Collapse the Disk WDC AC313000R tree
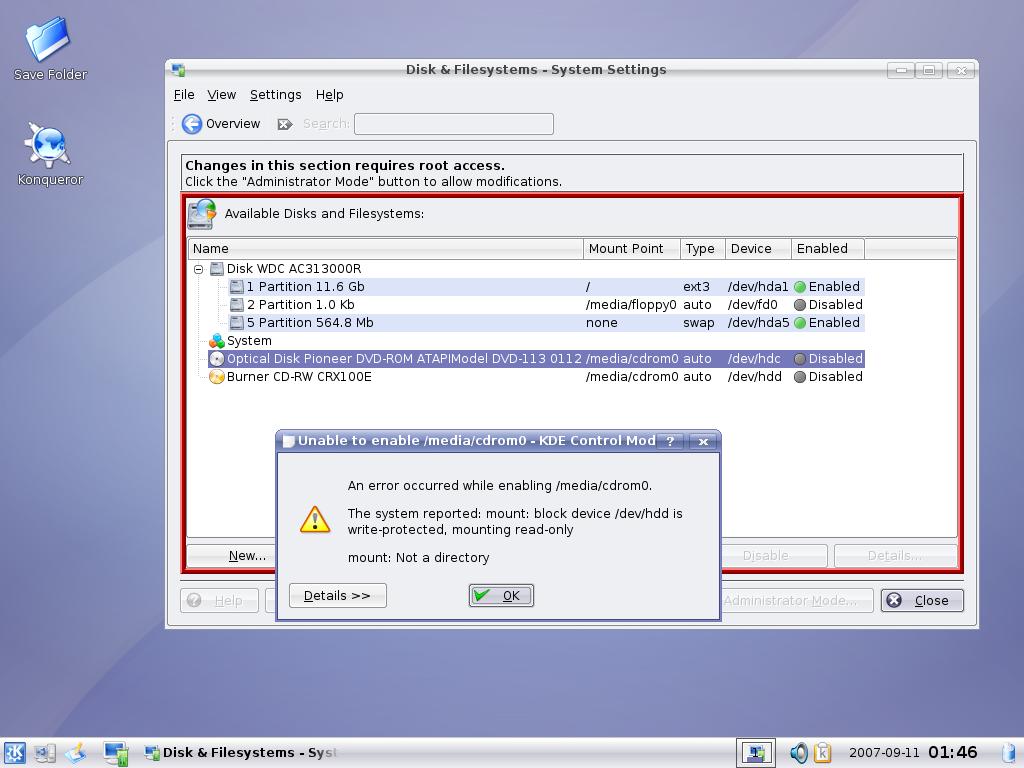 (198, 269)
